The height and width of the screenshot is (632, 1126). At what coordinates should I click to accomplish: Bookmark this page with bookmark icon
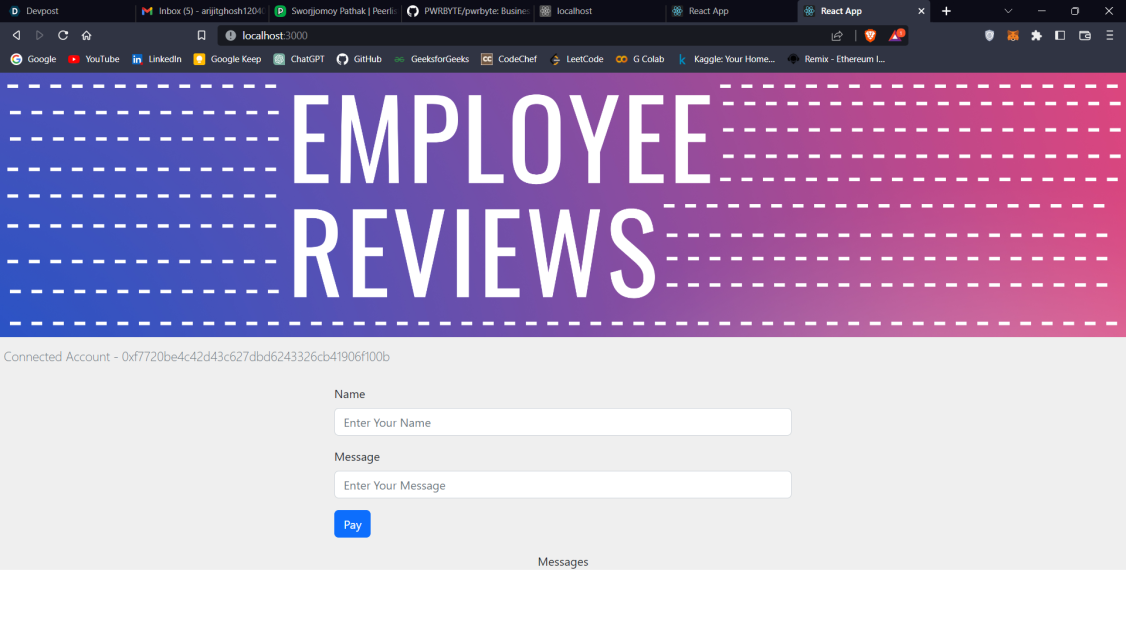pos(201,35)
